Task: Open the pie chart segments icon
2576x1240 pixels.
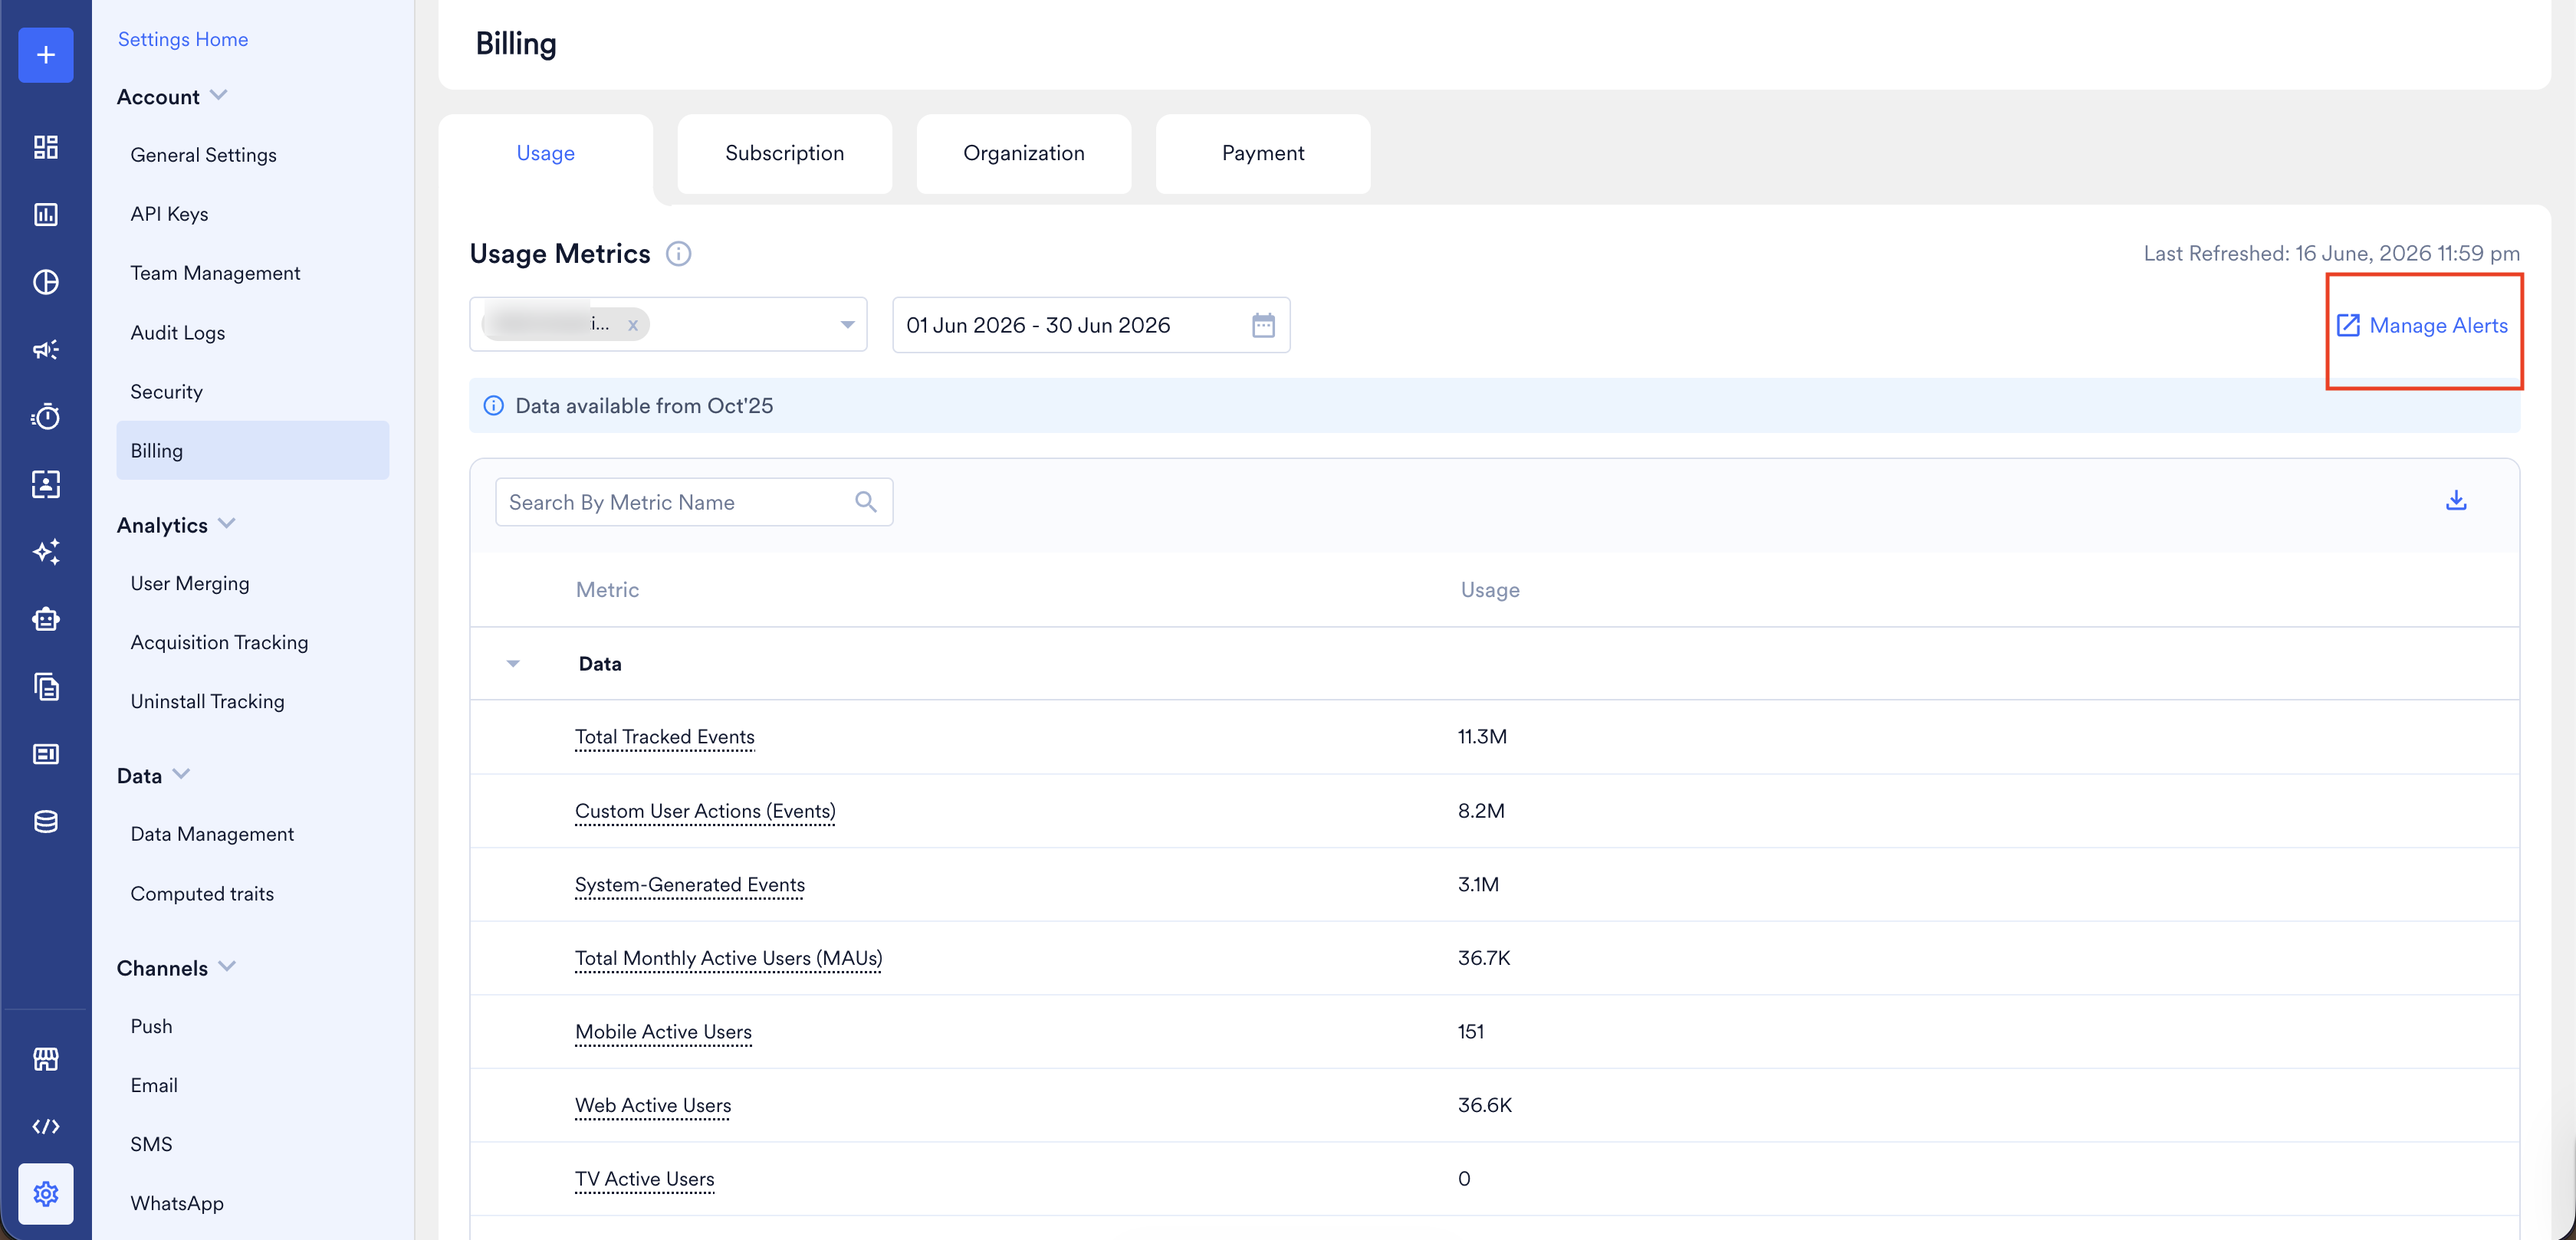Action: [x=46, y=282]
